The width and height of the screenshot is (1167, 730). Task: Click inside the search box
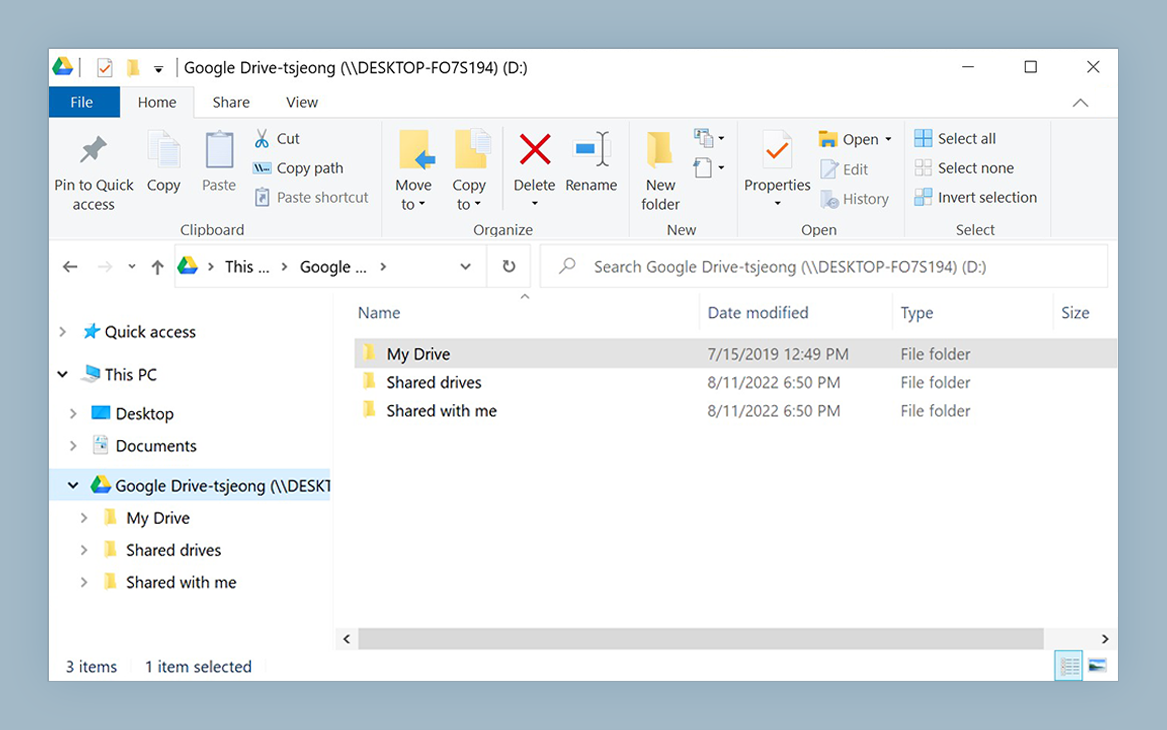tap(820, 266)
